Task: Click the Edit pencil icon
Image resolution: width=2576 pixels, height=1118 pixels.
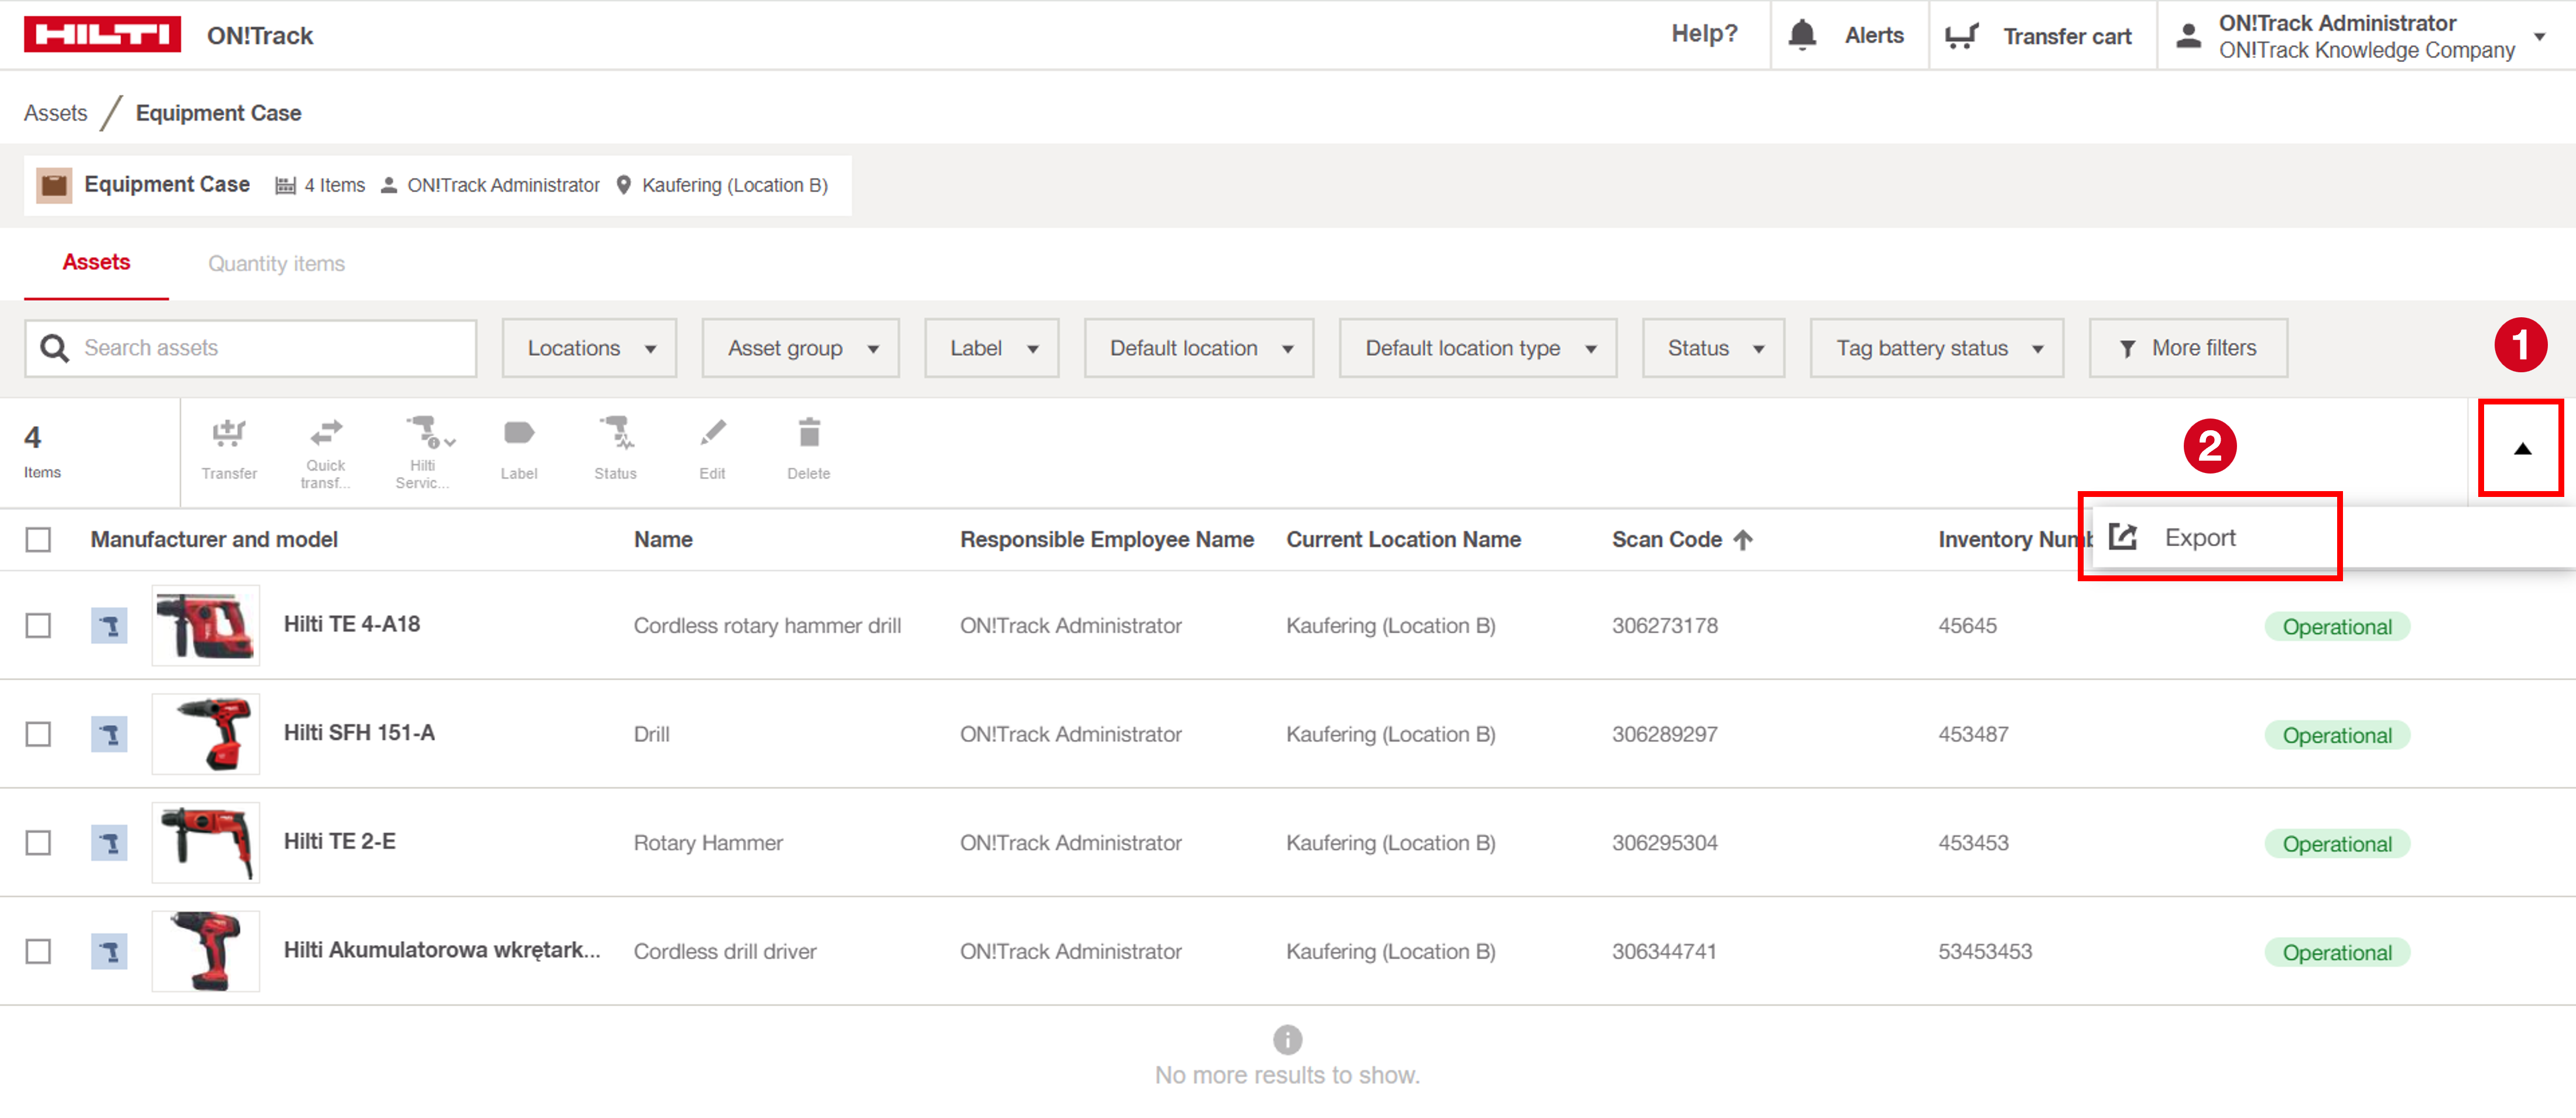Action: [712, 434]
